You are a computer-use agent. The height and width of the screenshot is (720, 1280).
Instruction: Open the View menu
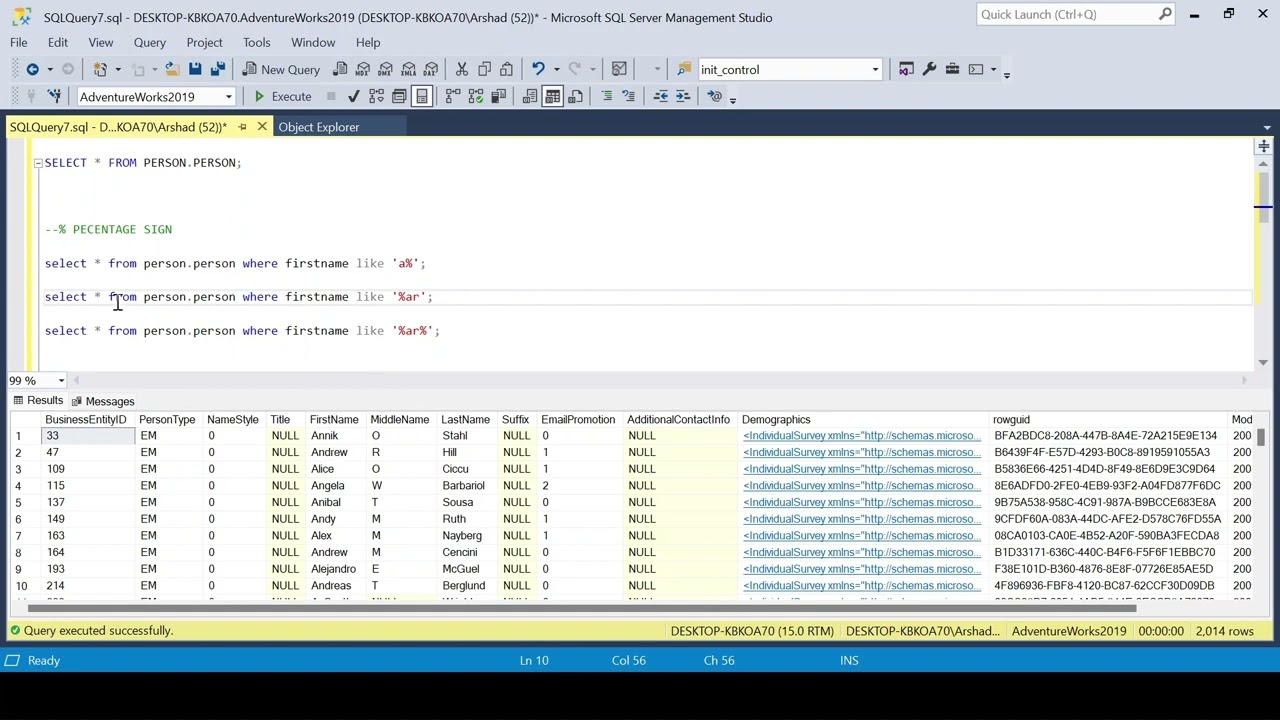click(100, 42)
